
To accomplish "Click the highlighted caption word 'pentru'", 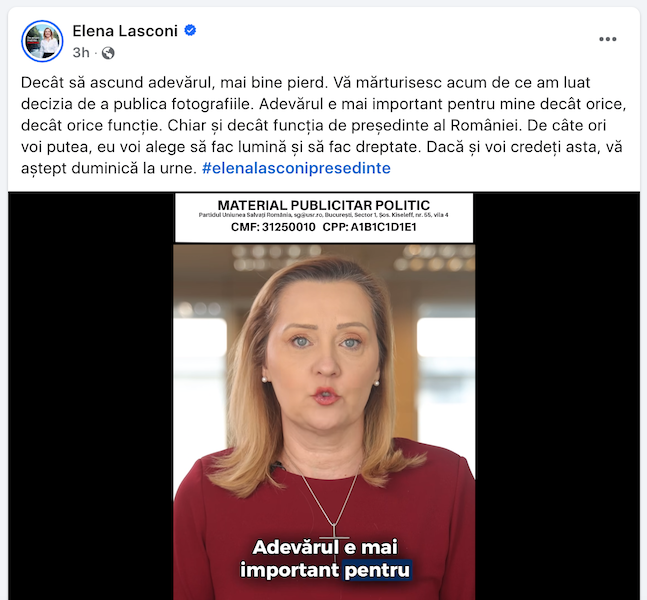I will pos(377,570).
